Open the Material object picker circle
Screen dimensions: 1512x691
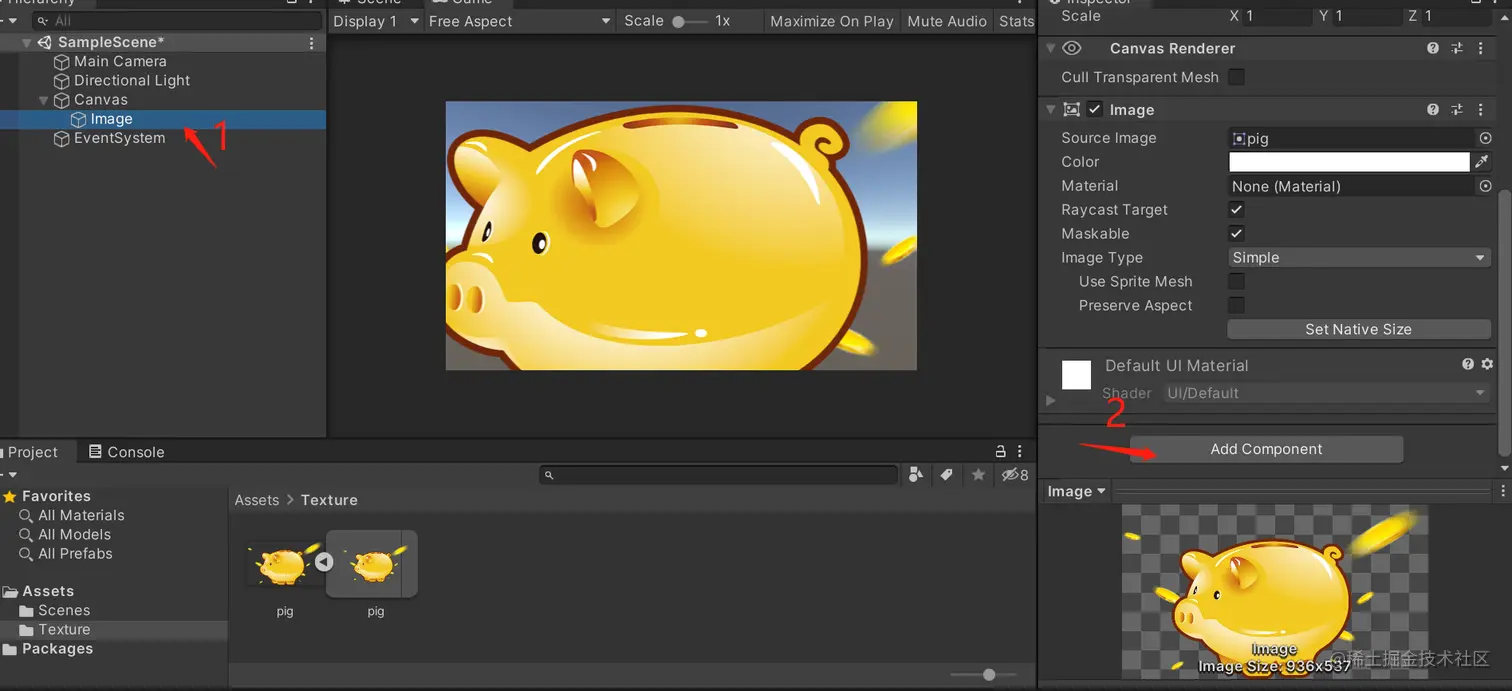(x=1485, y=186)
